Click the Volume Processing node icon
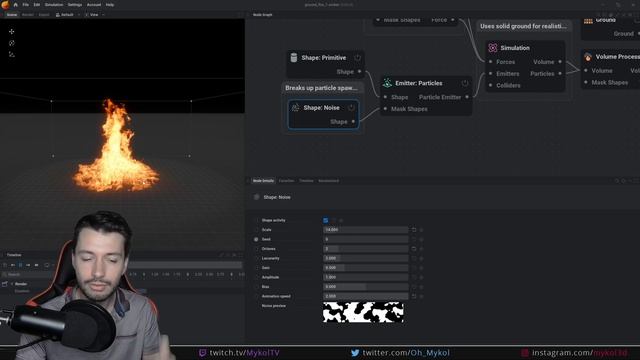Viewport: 640px width, 360px height. coord(588,57)
